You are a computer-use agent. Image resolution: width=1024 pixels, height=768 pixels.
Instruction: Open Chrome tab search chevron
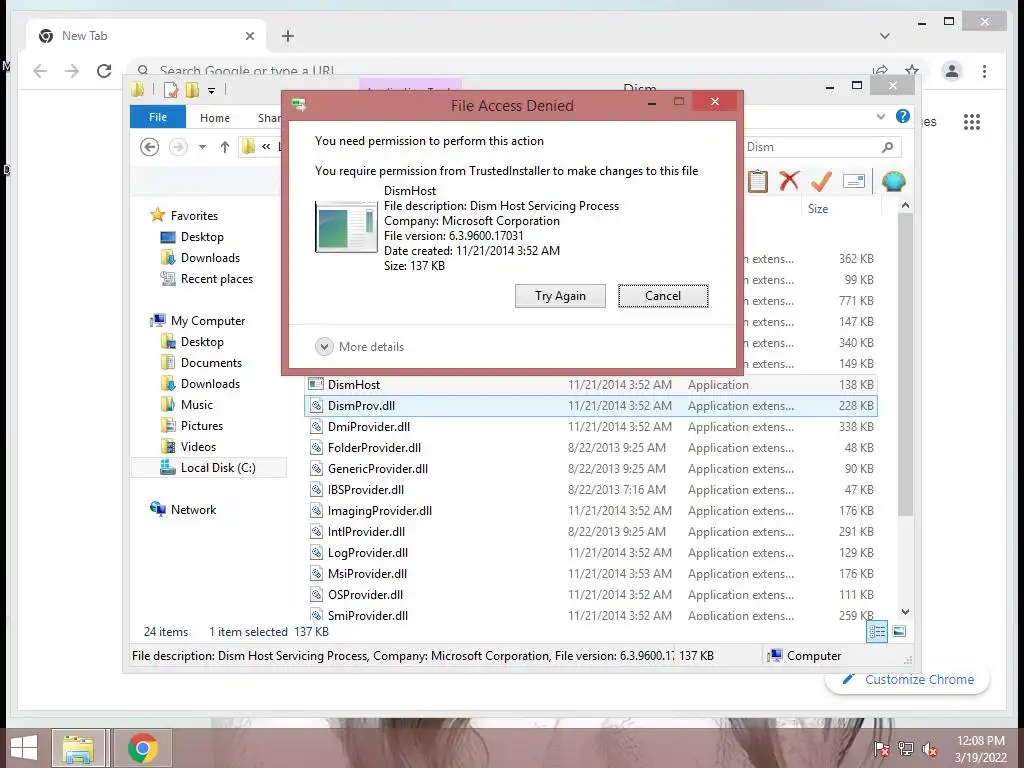coord(884,36)
